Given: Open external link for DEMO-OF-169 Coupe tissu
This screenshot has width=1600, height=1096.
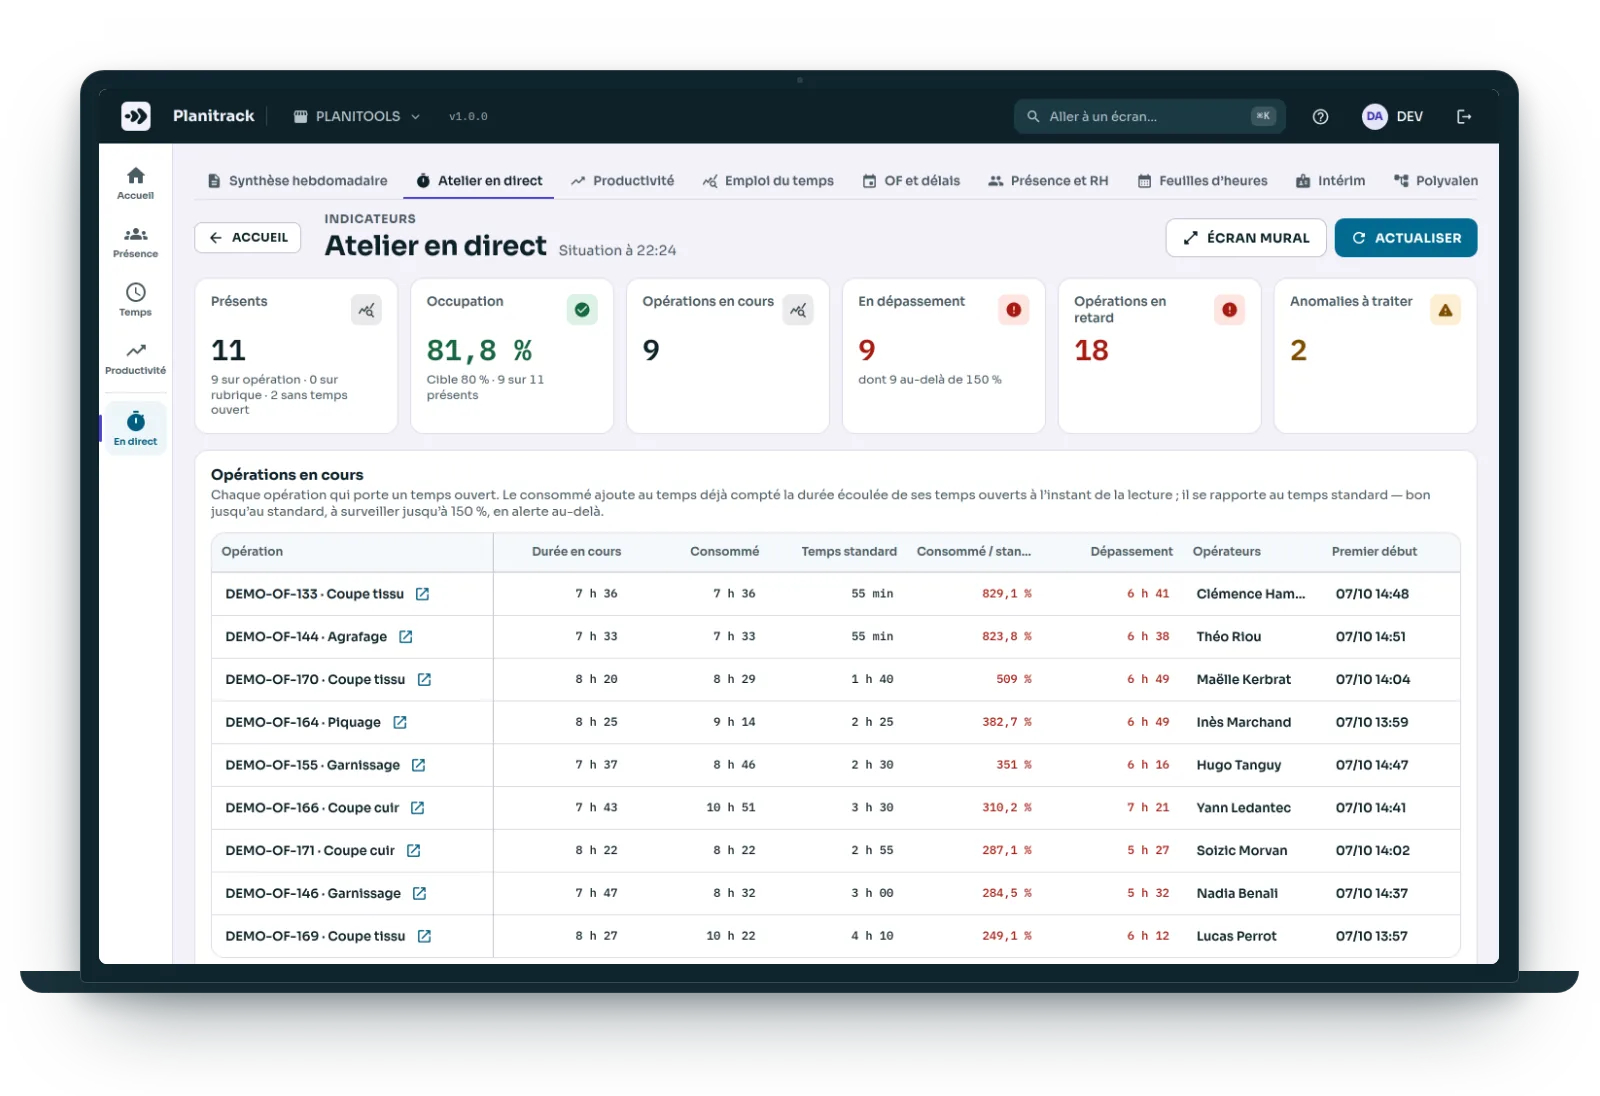Looking at the screenshot, I should pos(424,937).
